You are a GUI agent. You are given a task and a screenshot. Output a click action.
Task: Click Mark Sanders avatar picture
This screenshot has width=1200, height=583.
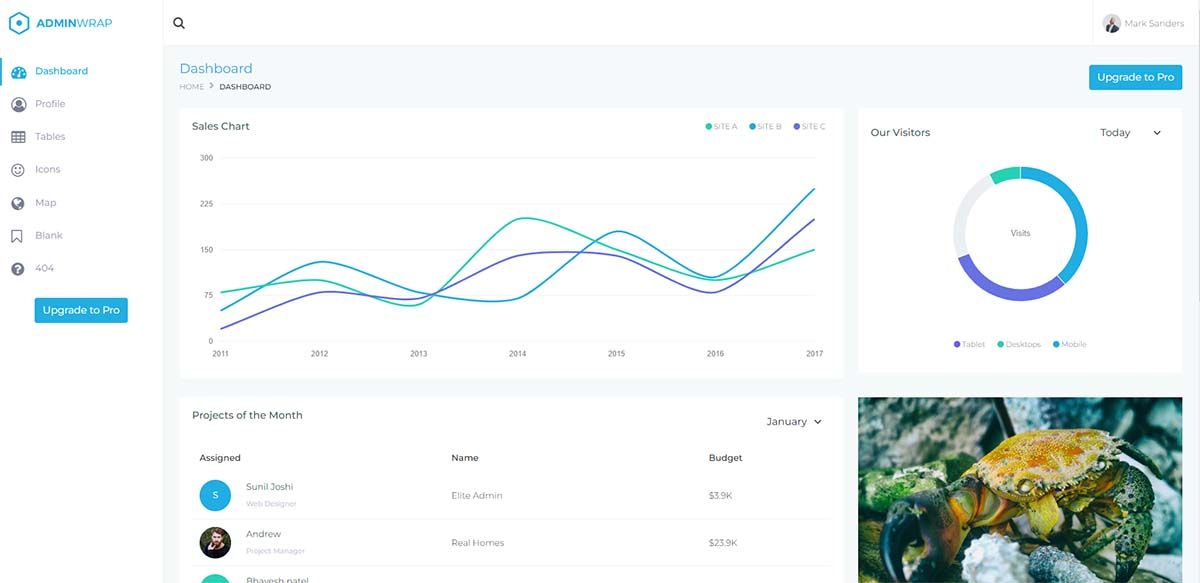point(1112,23)
